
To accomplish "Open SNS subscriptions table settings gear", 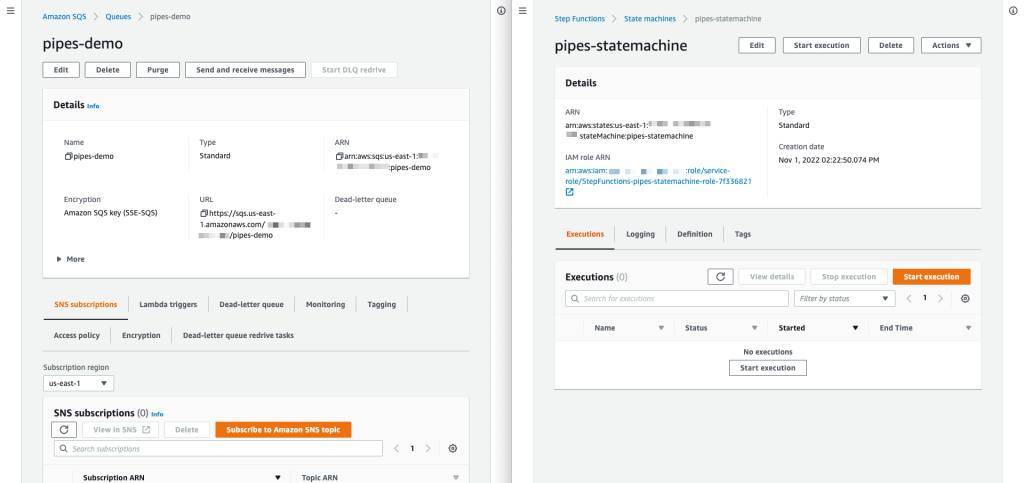I will pyautogui.click(x=453, y=448).
